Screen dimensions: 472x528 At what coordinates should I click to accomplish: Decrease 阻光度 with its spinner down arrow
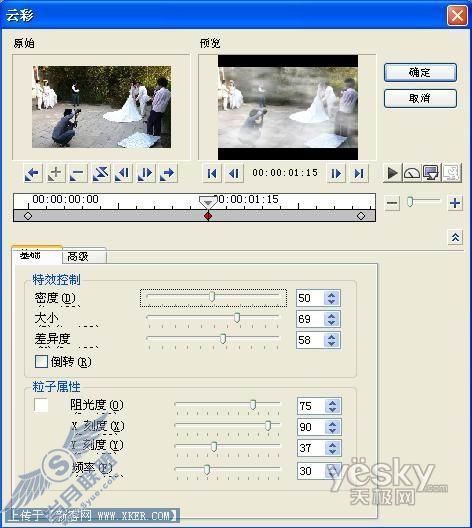tap(332, 409)
